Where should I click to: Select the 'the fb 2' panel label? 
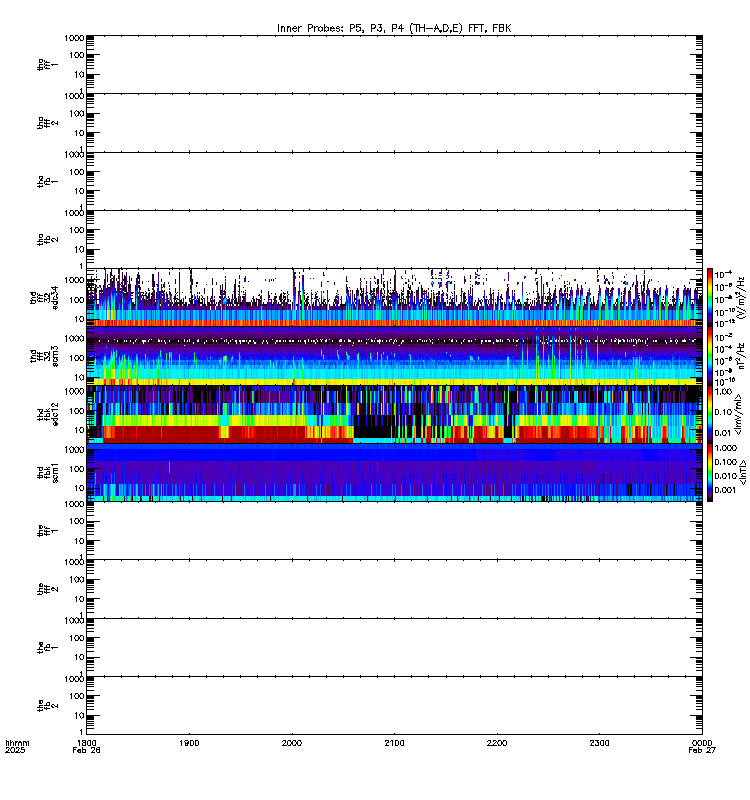point(47,706)
